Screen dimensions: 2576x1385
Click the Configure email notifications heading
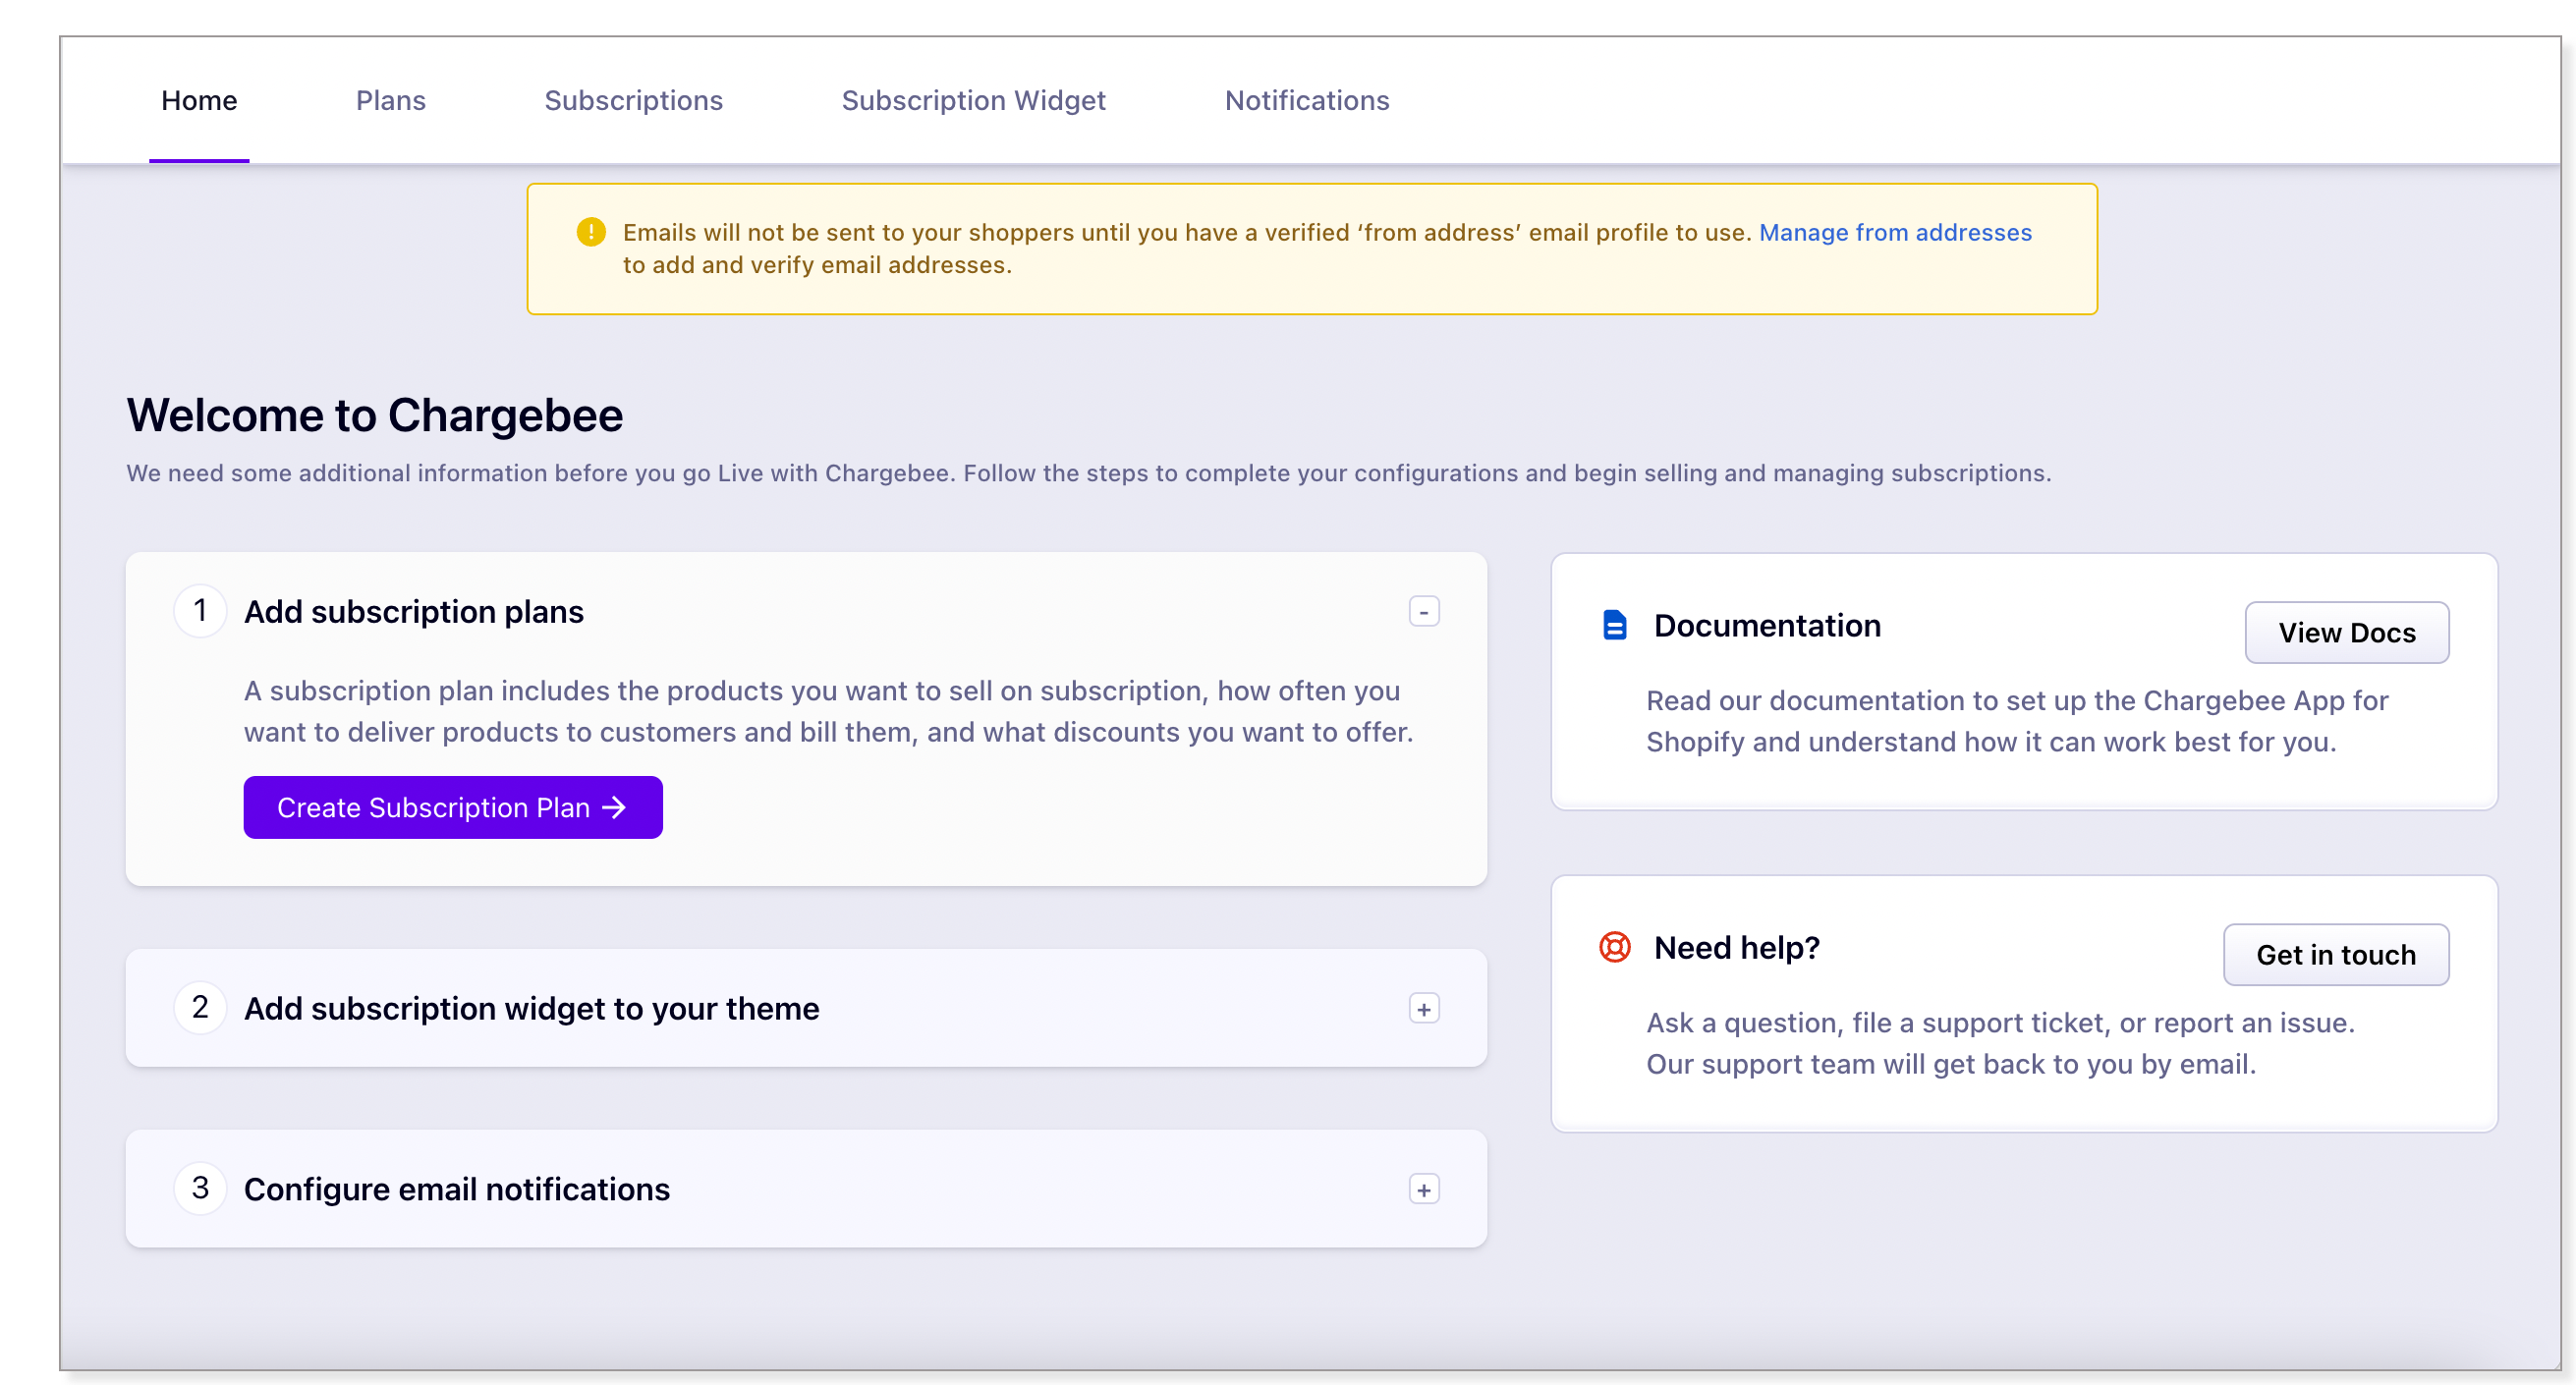click(456, 1189)
